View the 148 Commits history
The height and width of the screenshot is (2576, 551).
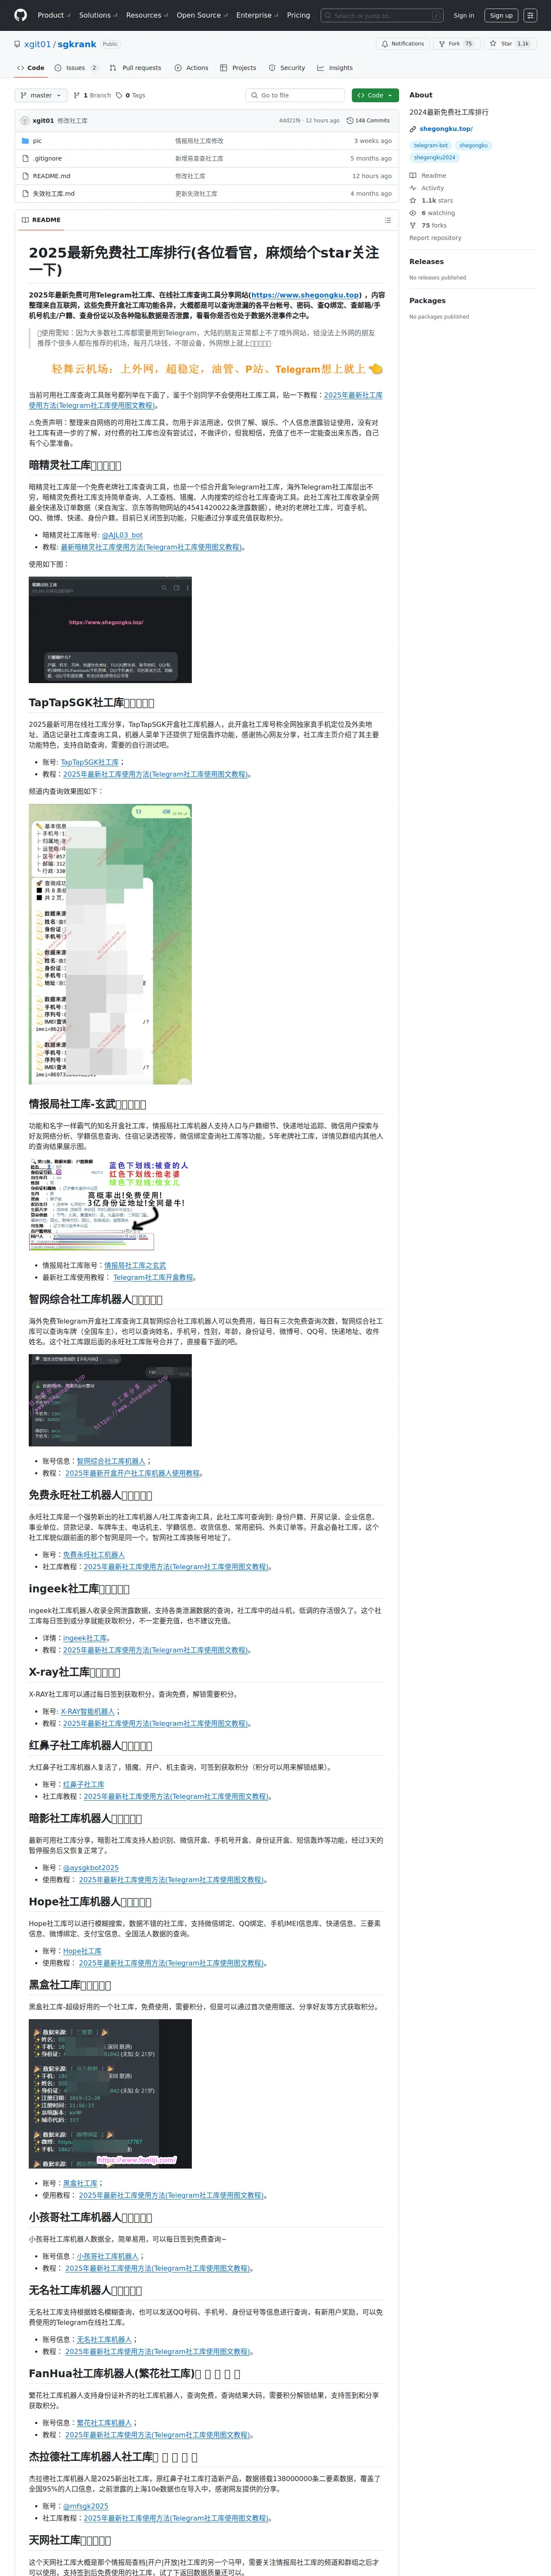(368, 120)
